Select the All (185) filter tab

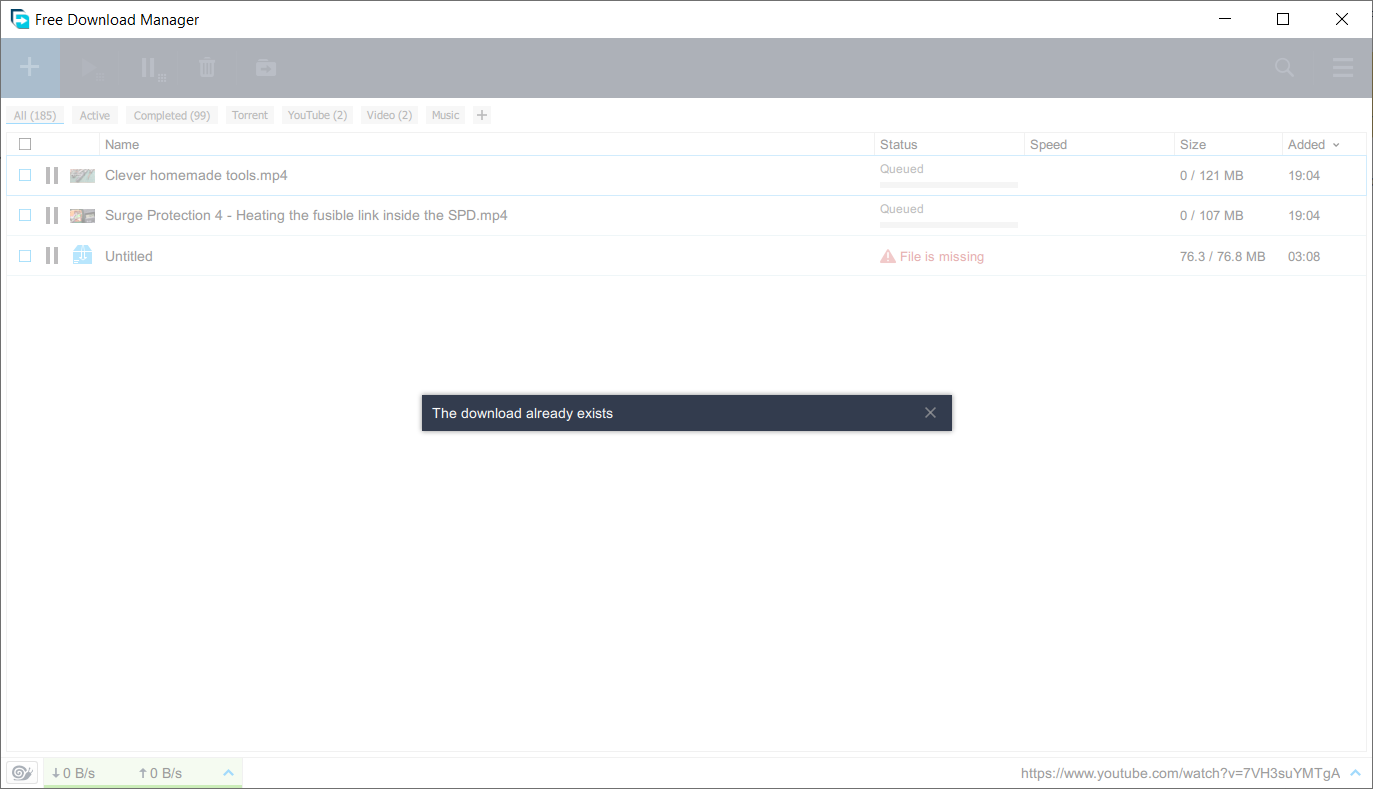click(x=35, y=115)
